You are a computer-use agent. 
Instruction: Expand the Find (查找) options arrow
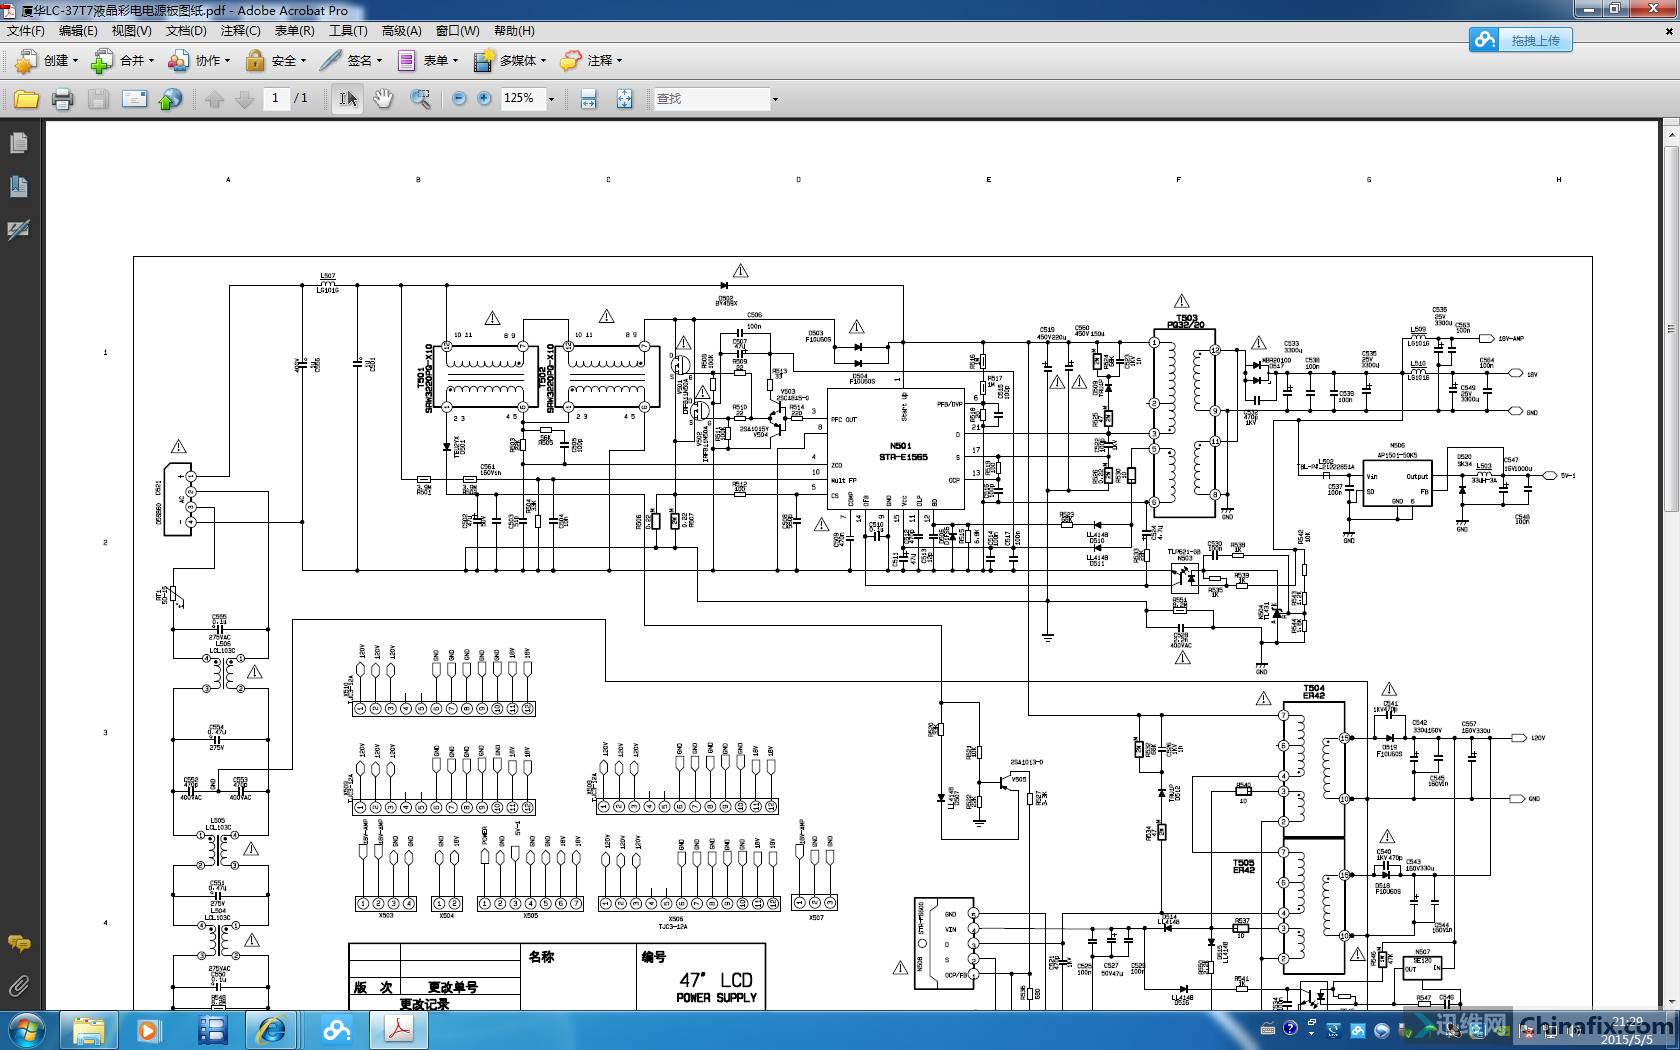point(775,99)
